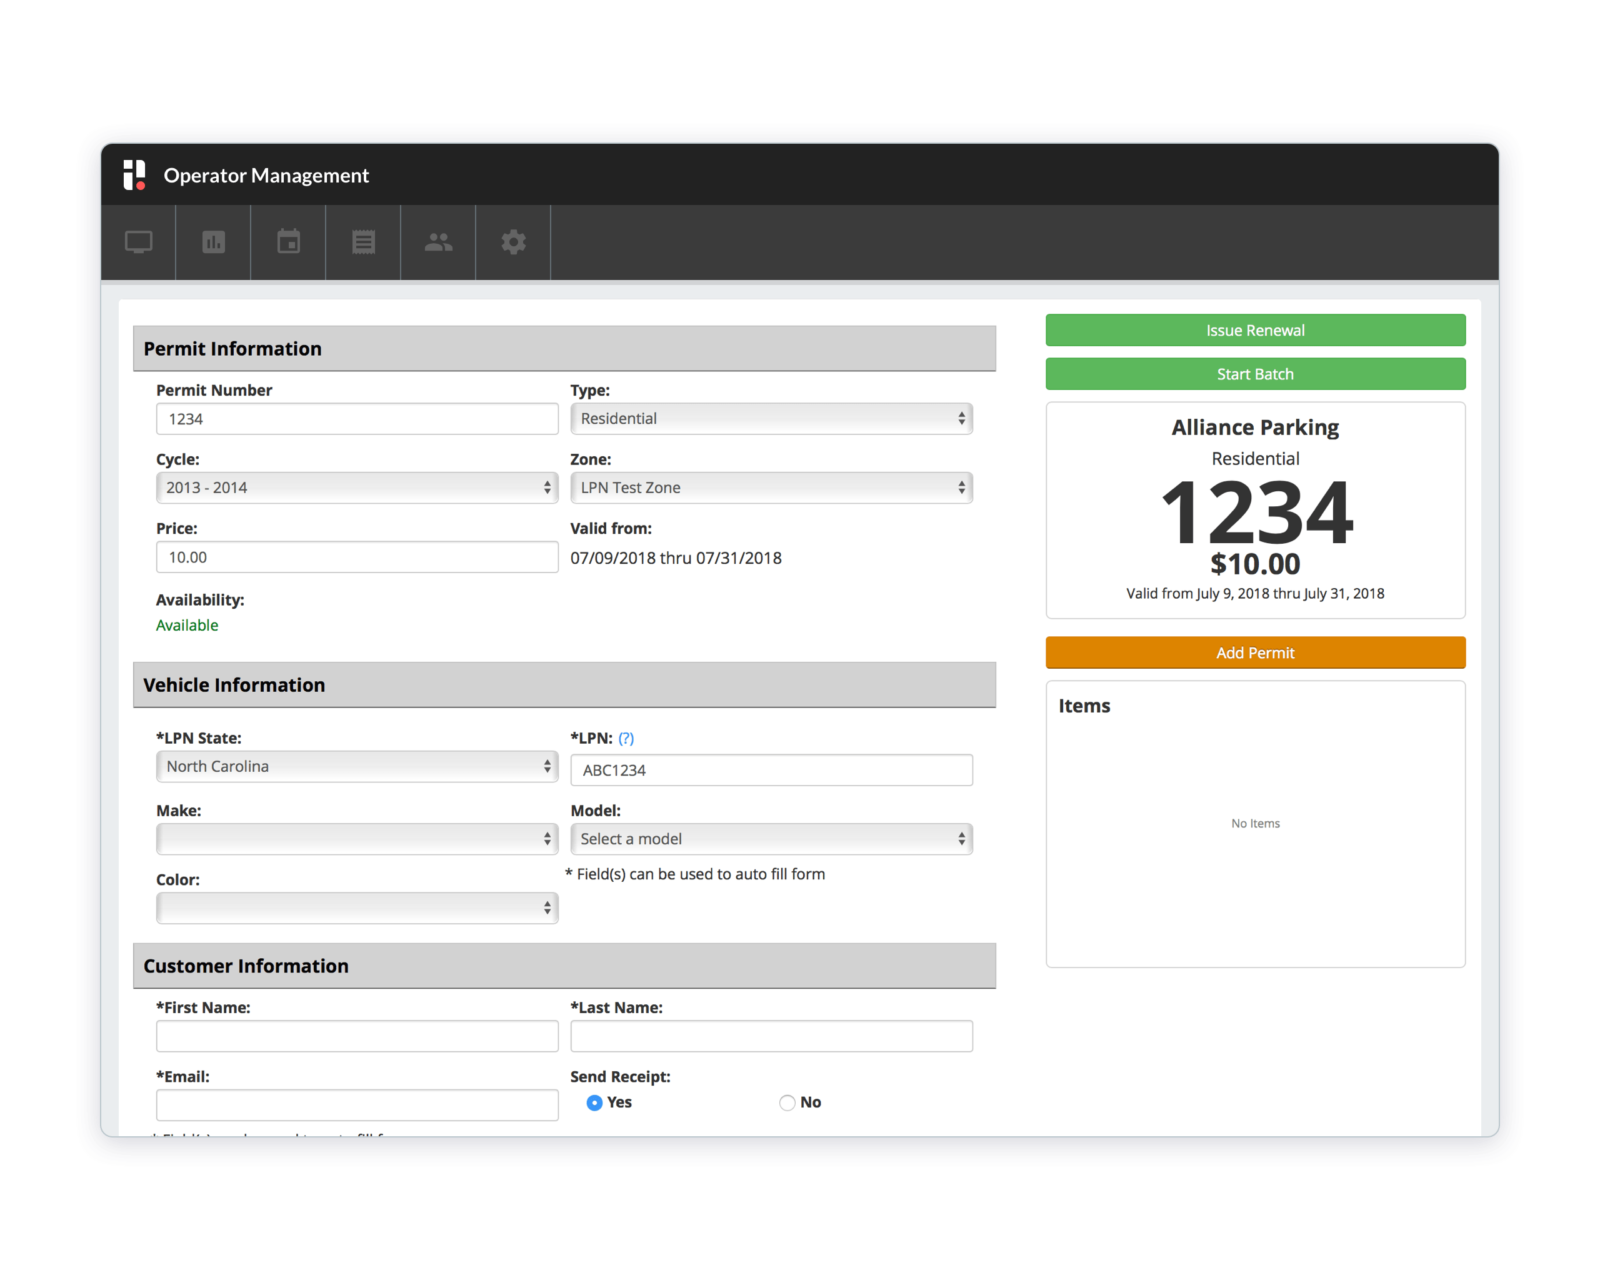Screen dimensions: 1600x1280
Task: Toggle the green Available availability status
Action: click(x=187, y=624)
